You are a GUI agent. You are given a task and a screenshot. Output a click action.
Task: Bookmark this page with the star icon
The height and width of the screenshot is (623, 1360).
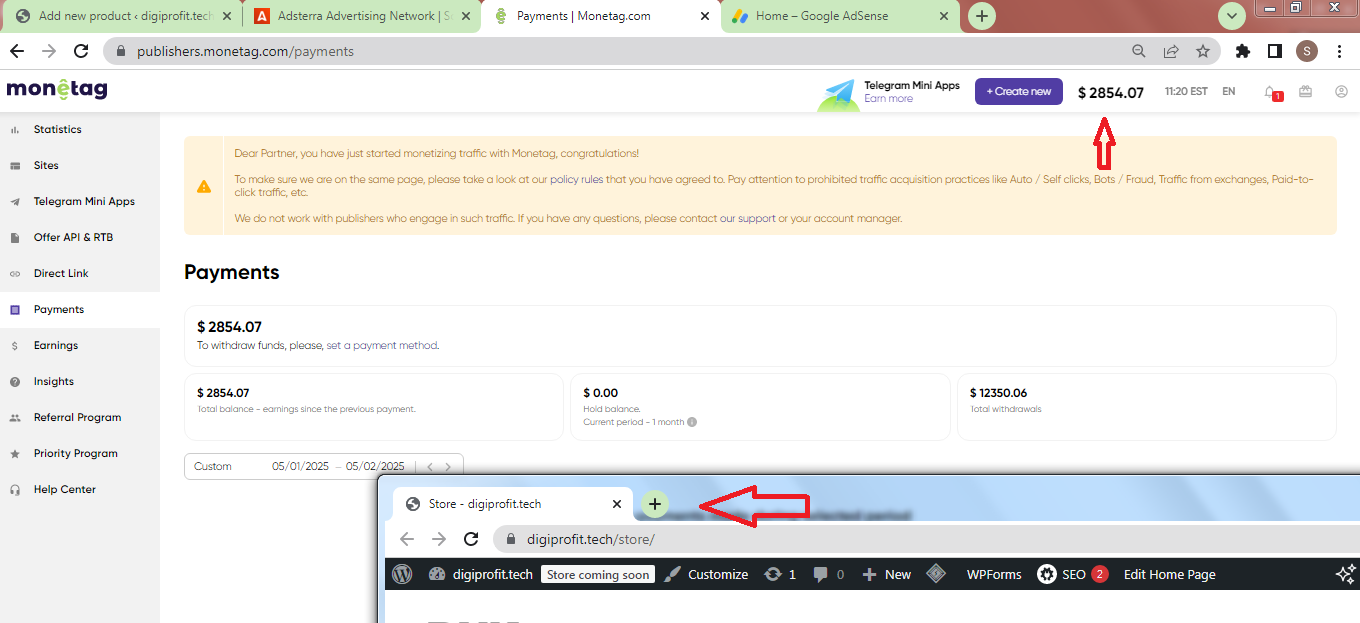(x=1202, y=51)
